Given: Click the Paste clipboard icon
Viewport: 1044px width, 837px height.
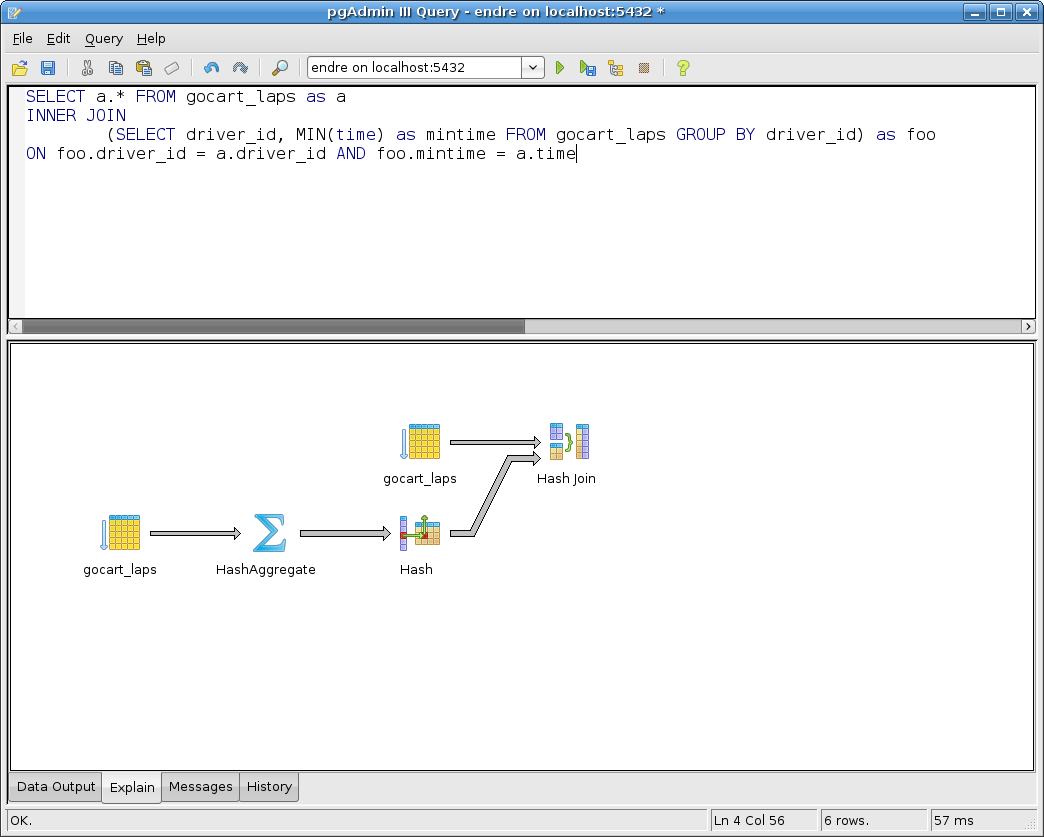Looking at the screenshot, I should (x=143, y=68).
